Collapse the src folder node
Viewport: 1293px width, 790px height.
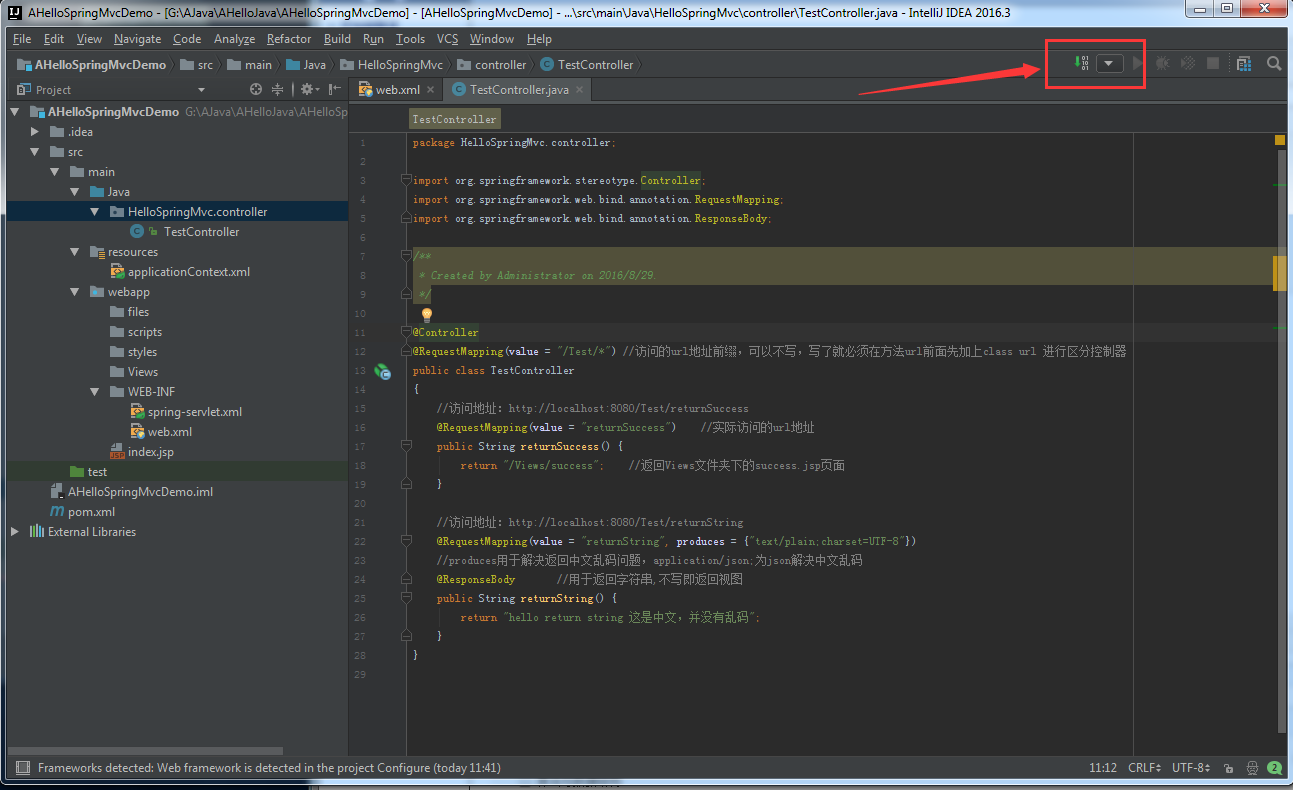(35, 152)
